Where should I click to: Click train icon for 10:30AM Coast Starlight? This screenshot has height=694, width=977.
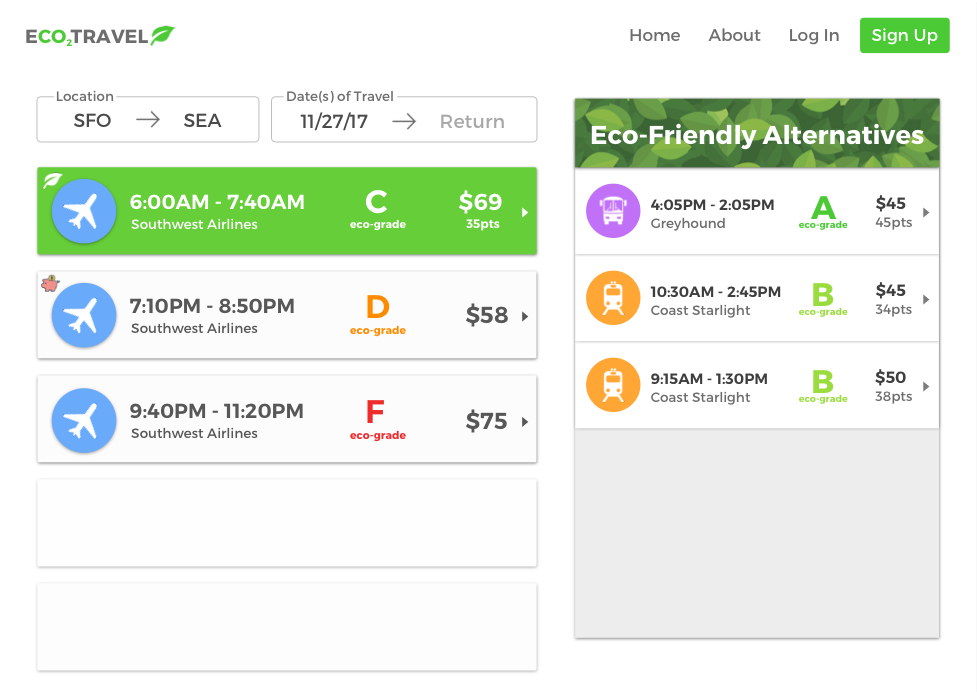tap(613, 298)
